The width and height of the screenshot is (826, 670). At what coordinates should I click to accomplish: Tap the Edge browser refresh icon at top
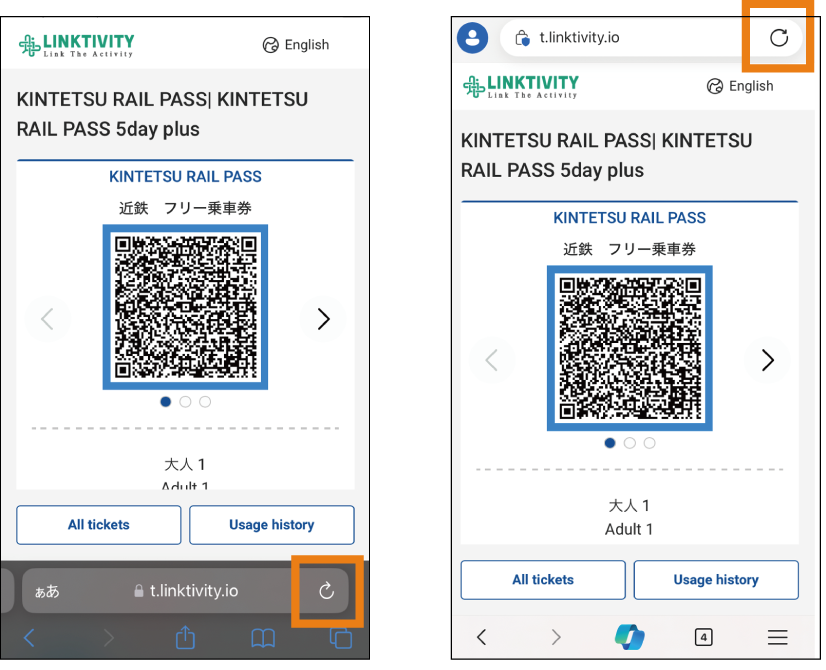click(779, 38)
